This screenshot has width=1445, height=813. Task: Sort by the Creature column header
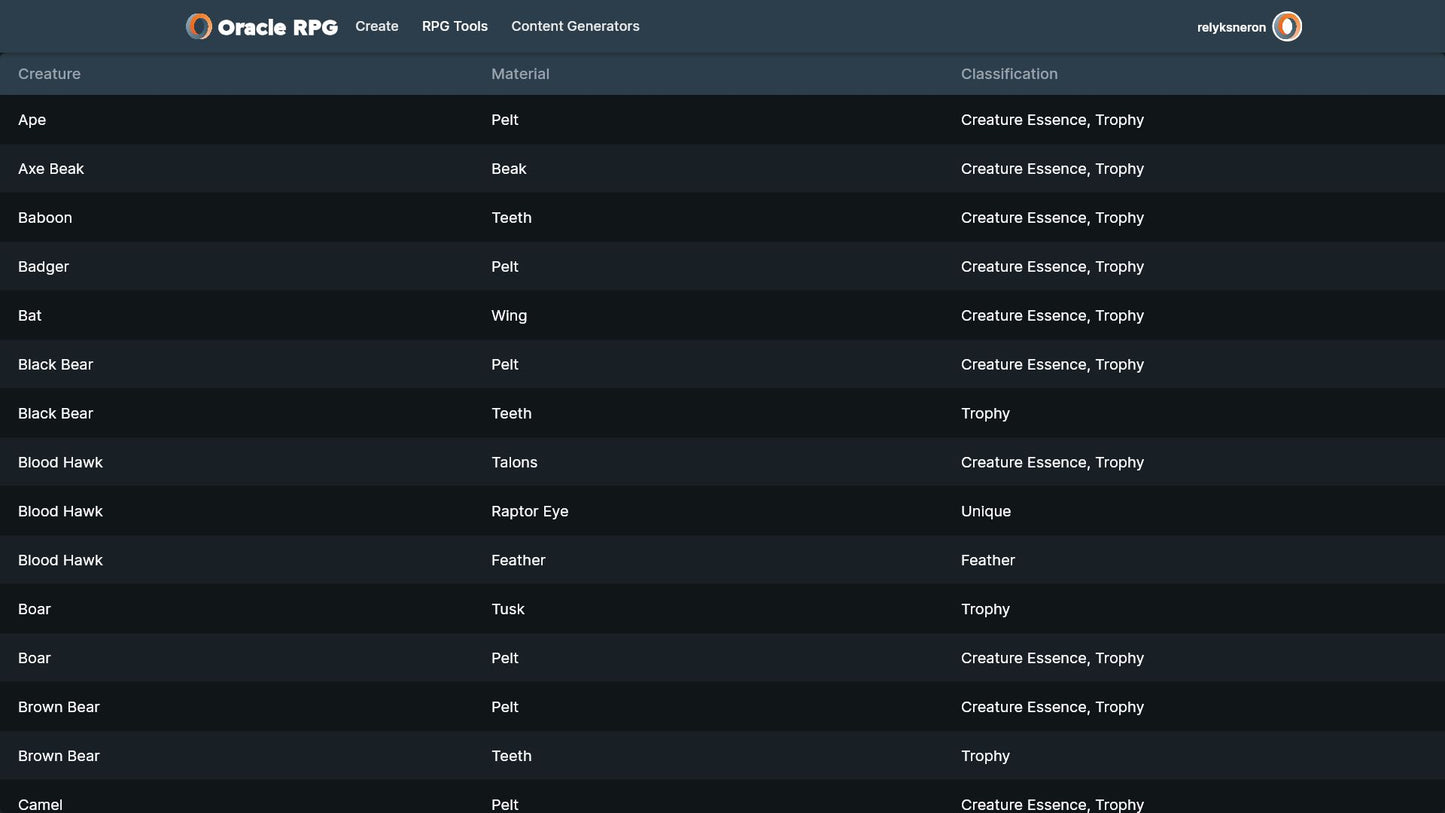tap(49, 74)
